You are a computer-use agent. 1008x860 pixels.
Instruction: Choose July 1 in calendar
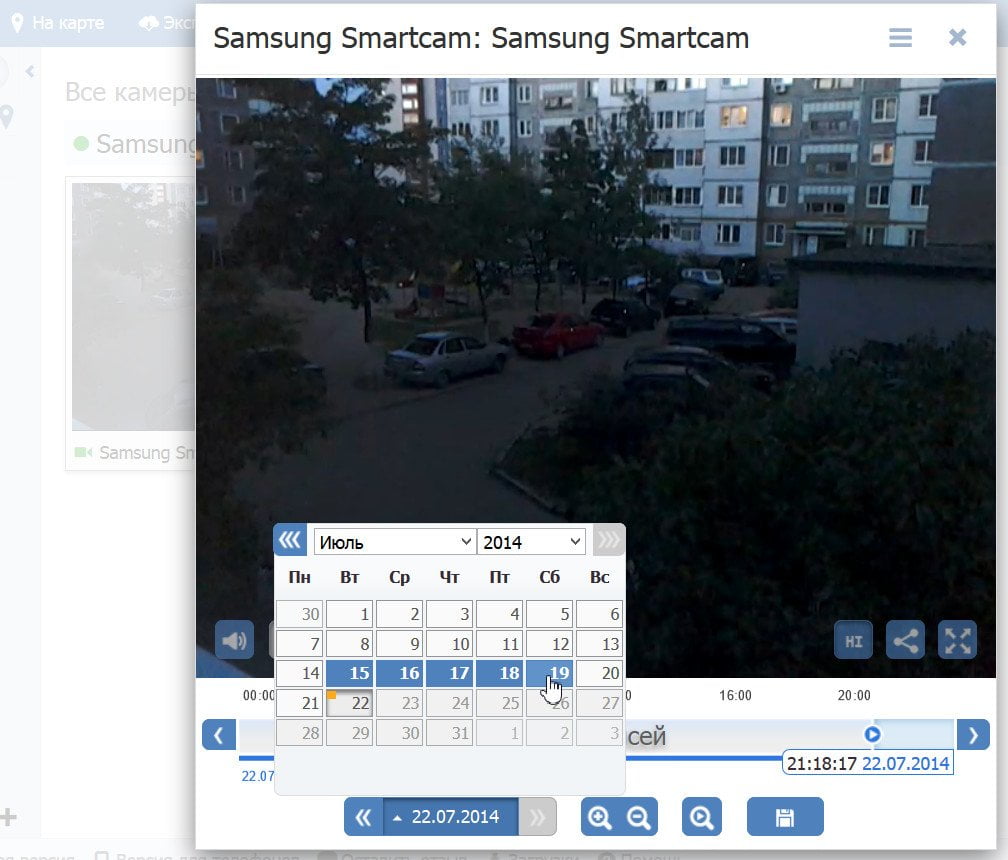[x=349, y=614]
